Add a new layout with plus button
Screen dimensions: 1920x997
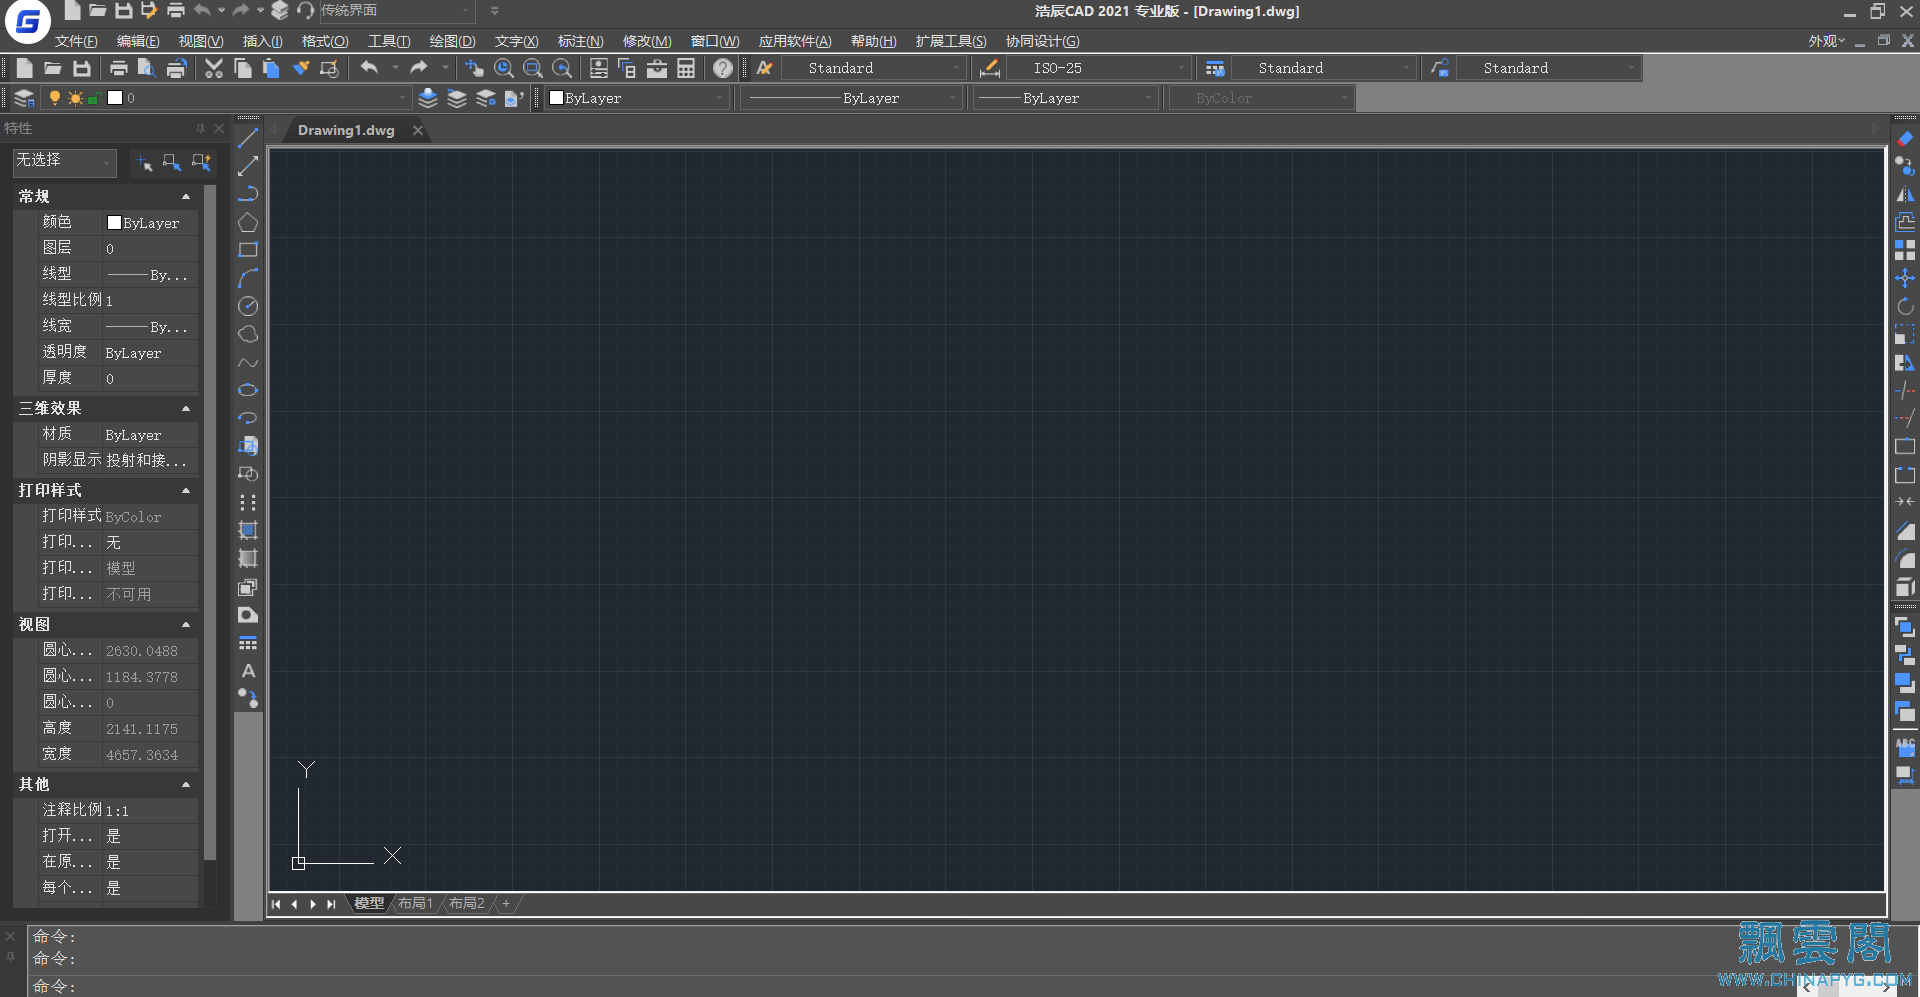point(506,903)
